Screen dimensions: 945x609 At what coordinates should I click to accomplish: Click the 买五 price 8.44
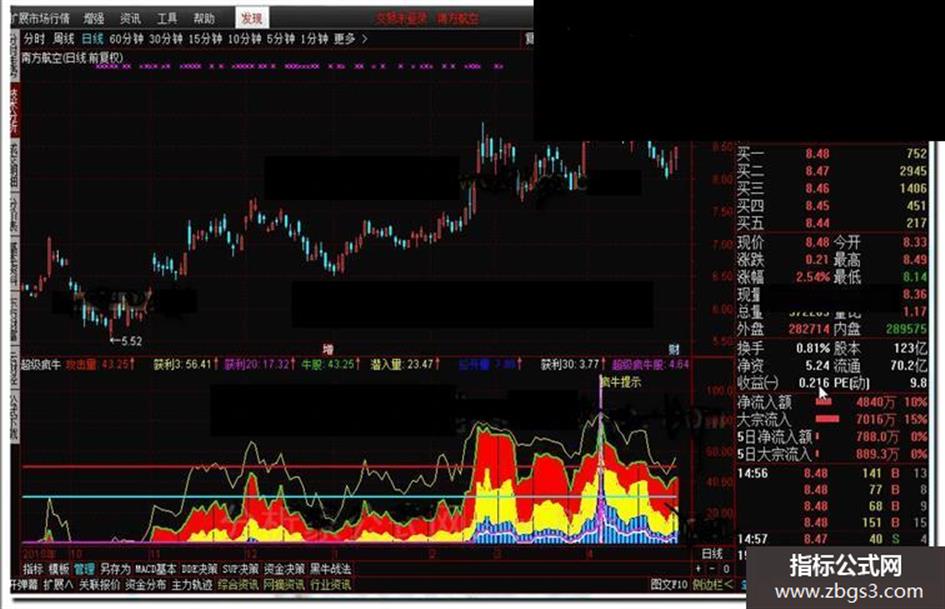tap(817, 224)
